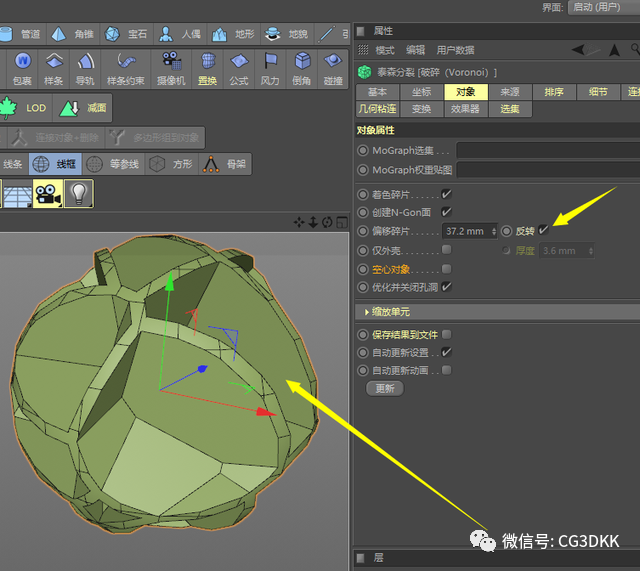The image size is (640, 571).
Task: Switch to the 来源 tab
Action: coord(510,92)
